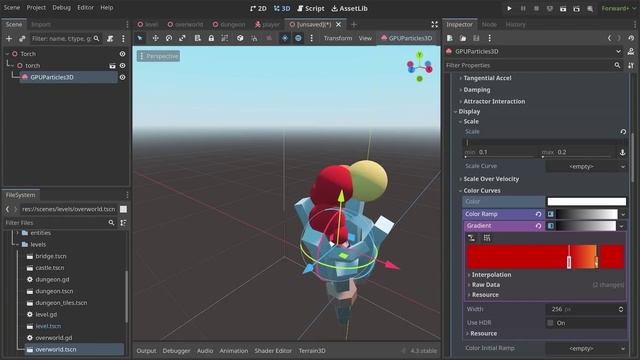Expand Raw Data in gradient editor
The height and width of the screenshot is (360, 640).
[485, 285]
